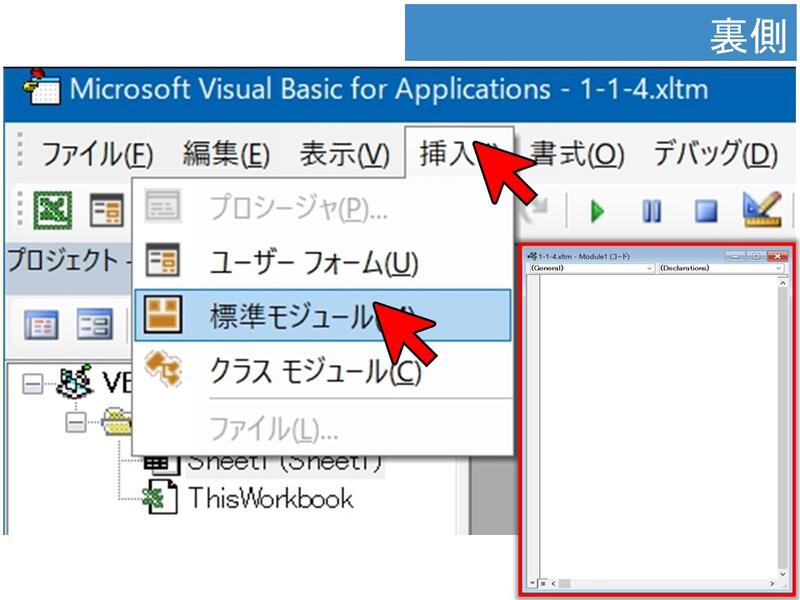This screenshot has width=800, height=600.
Task: Click the code window scroll-down arrow
Action: (x=783, y=573)
